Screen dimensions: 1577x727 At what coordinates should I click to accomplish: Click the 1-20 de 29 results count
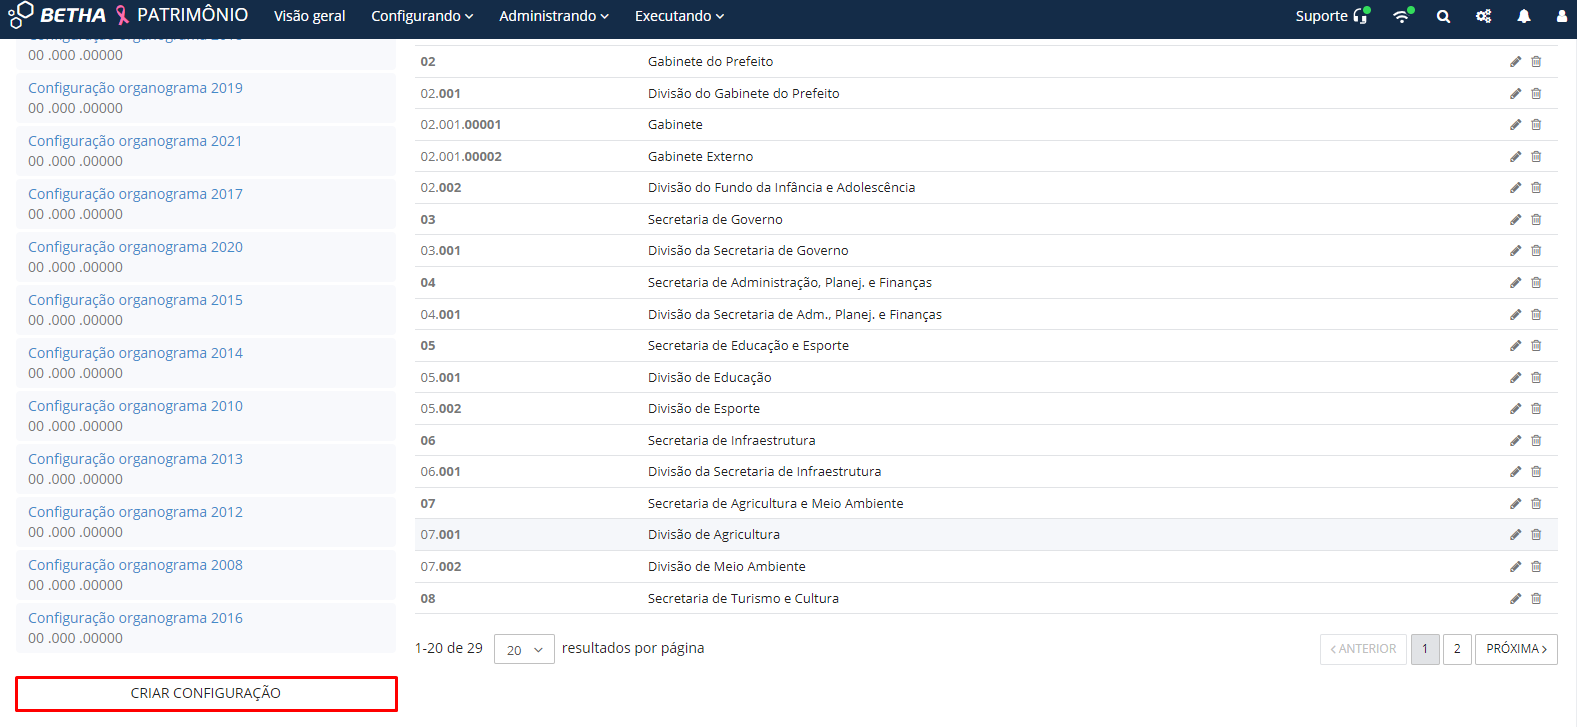tap(449, 648)
